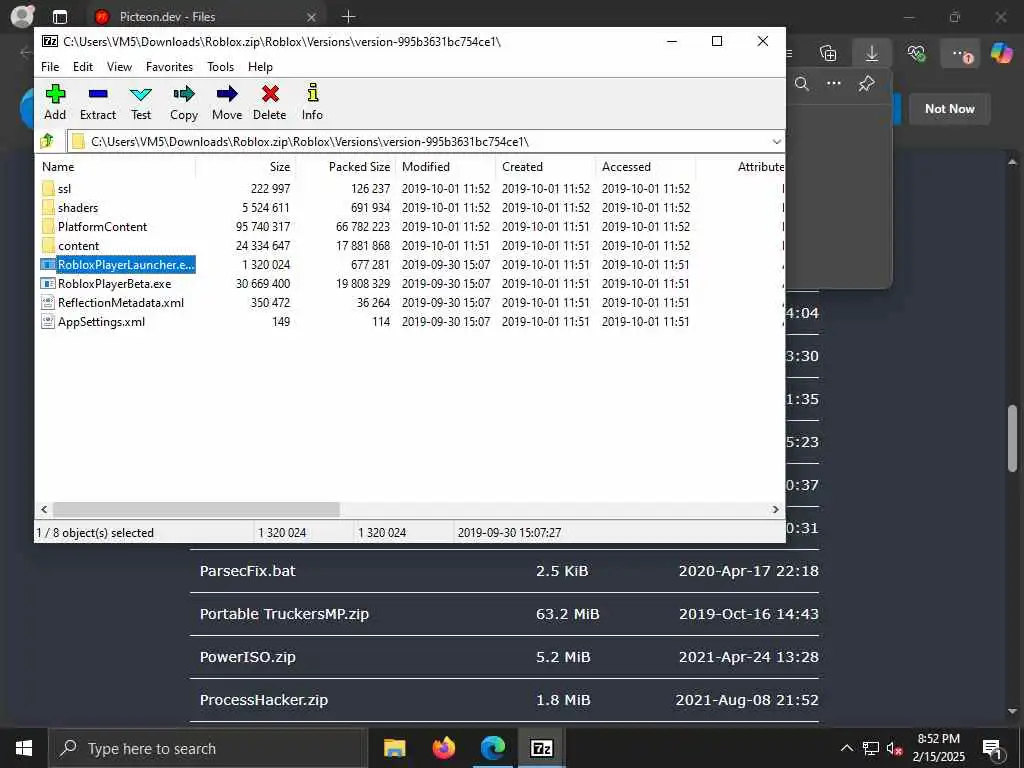Select the PlatformContent folder
The width and height of the screenshot is (1024, 768).
point(103,227)
